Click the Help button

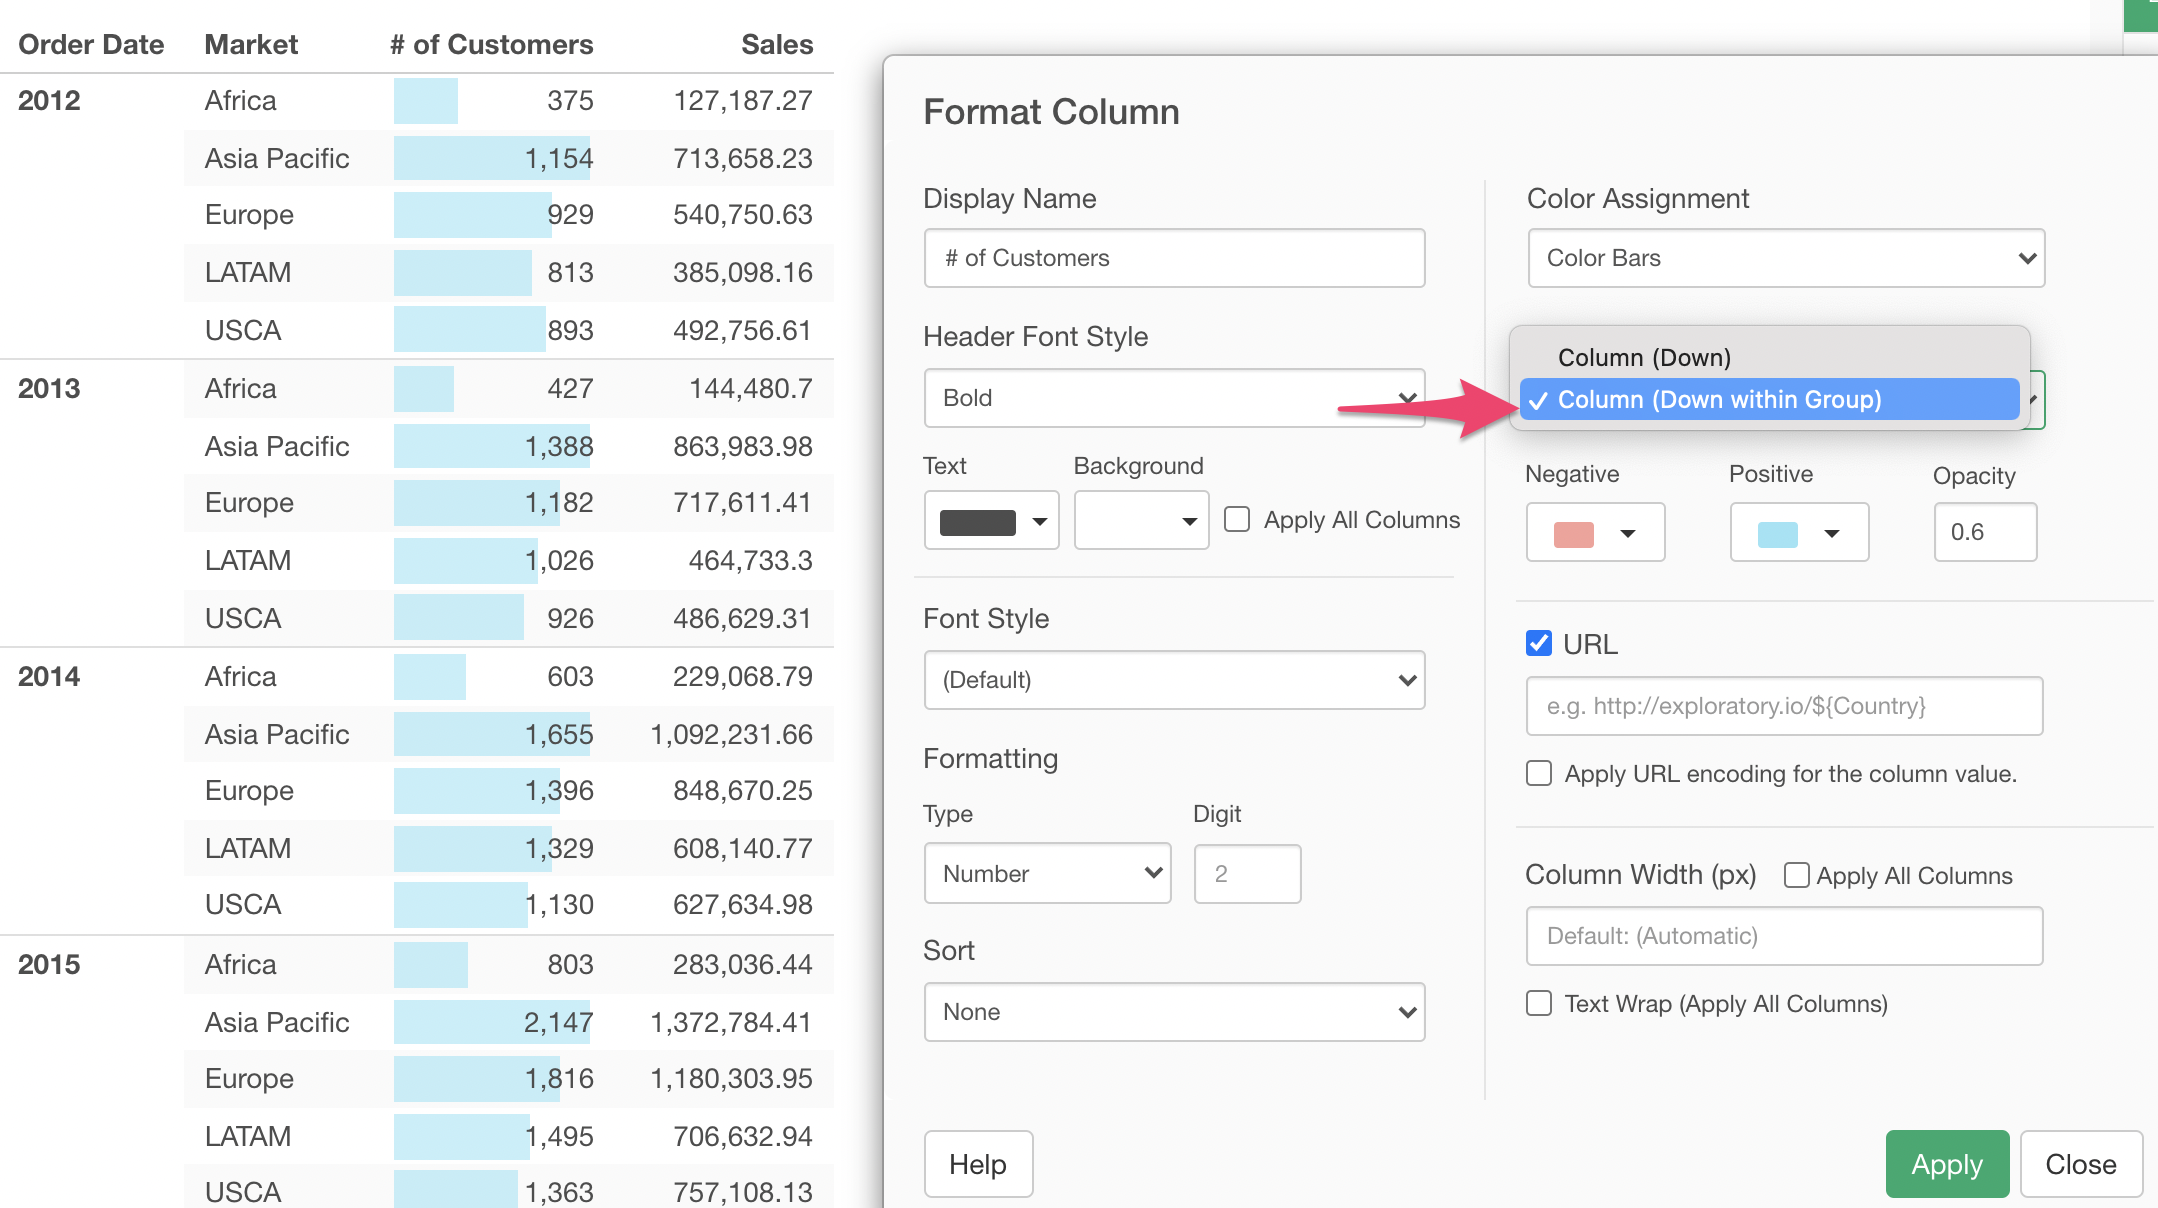[977, 1164]
